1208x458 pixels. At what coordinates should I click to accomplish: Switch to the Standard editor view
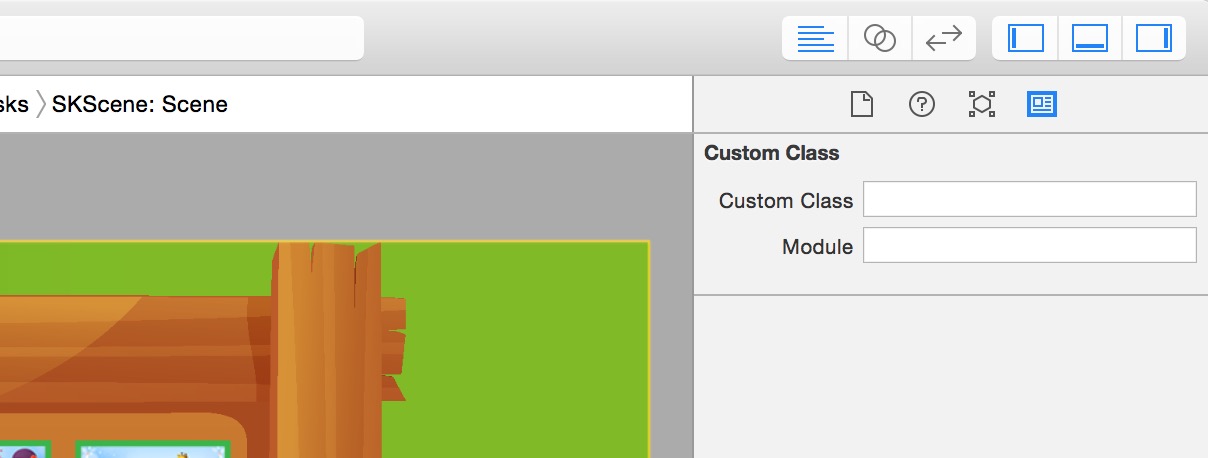point(815,38)
